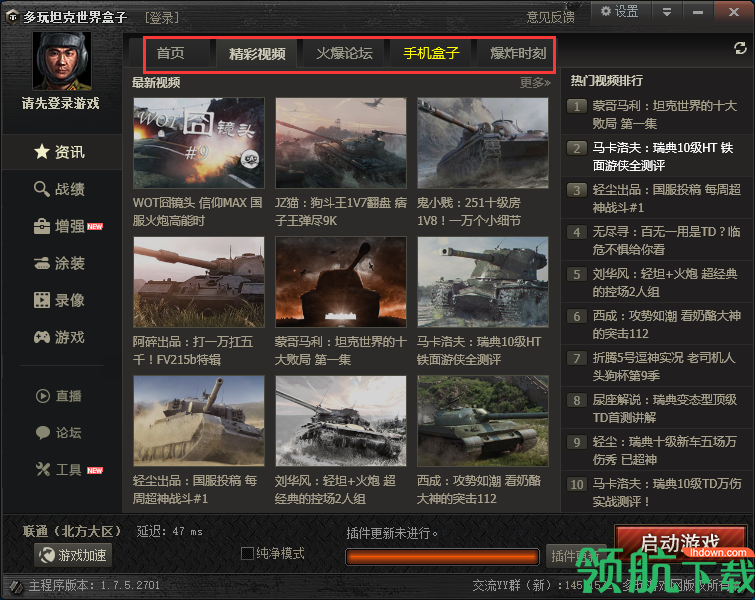Open the 涂装 tank paint icon
The height and width of the screenshot is (600, 755).
coord(42,263)
